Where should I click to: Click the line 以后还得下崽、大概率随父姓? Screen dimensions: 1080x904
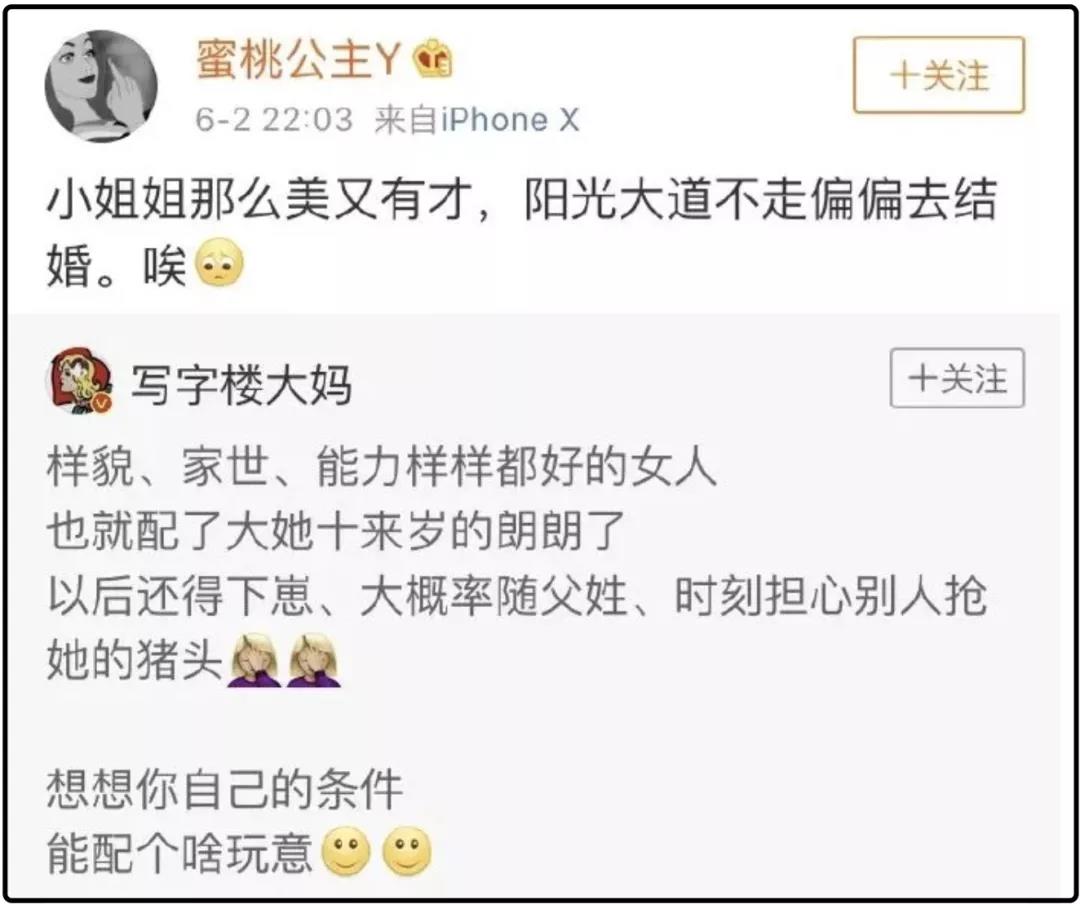tap(336, 595)
